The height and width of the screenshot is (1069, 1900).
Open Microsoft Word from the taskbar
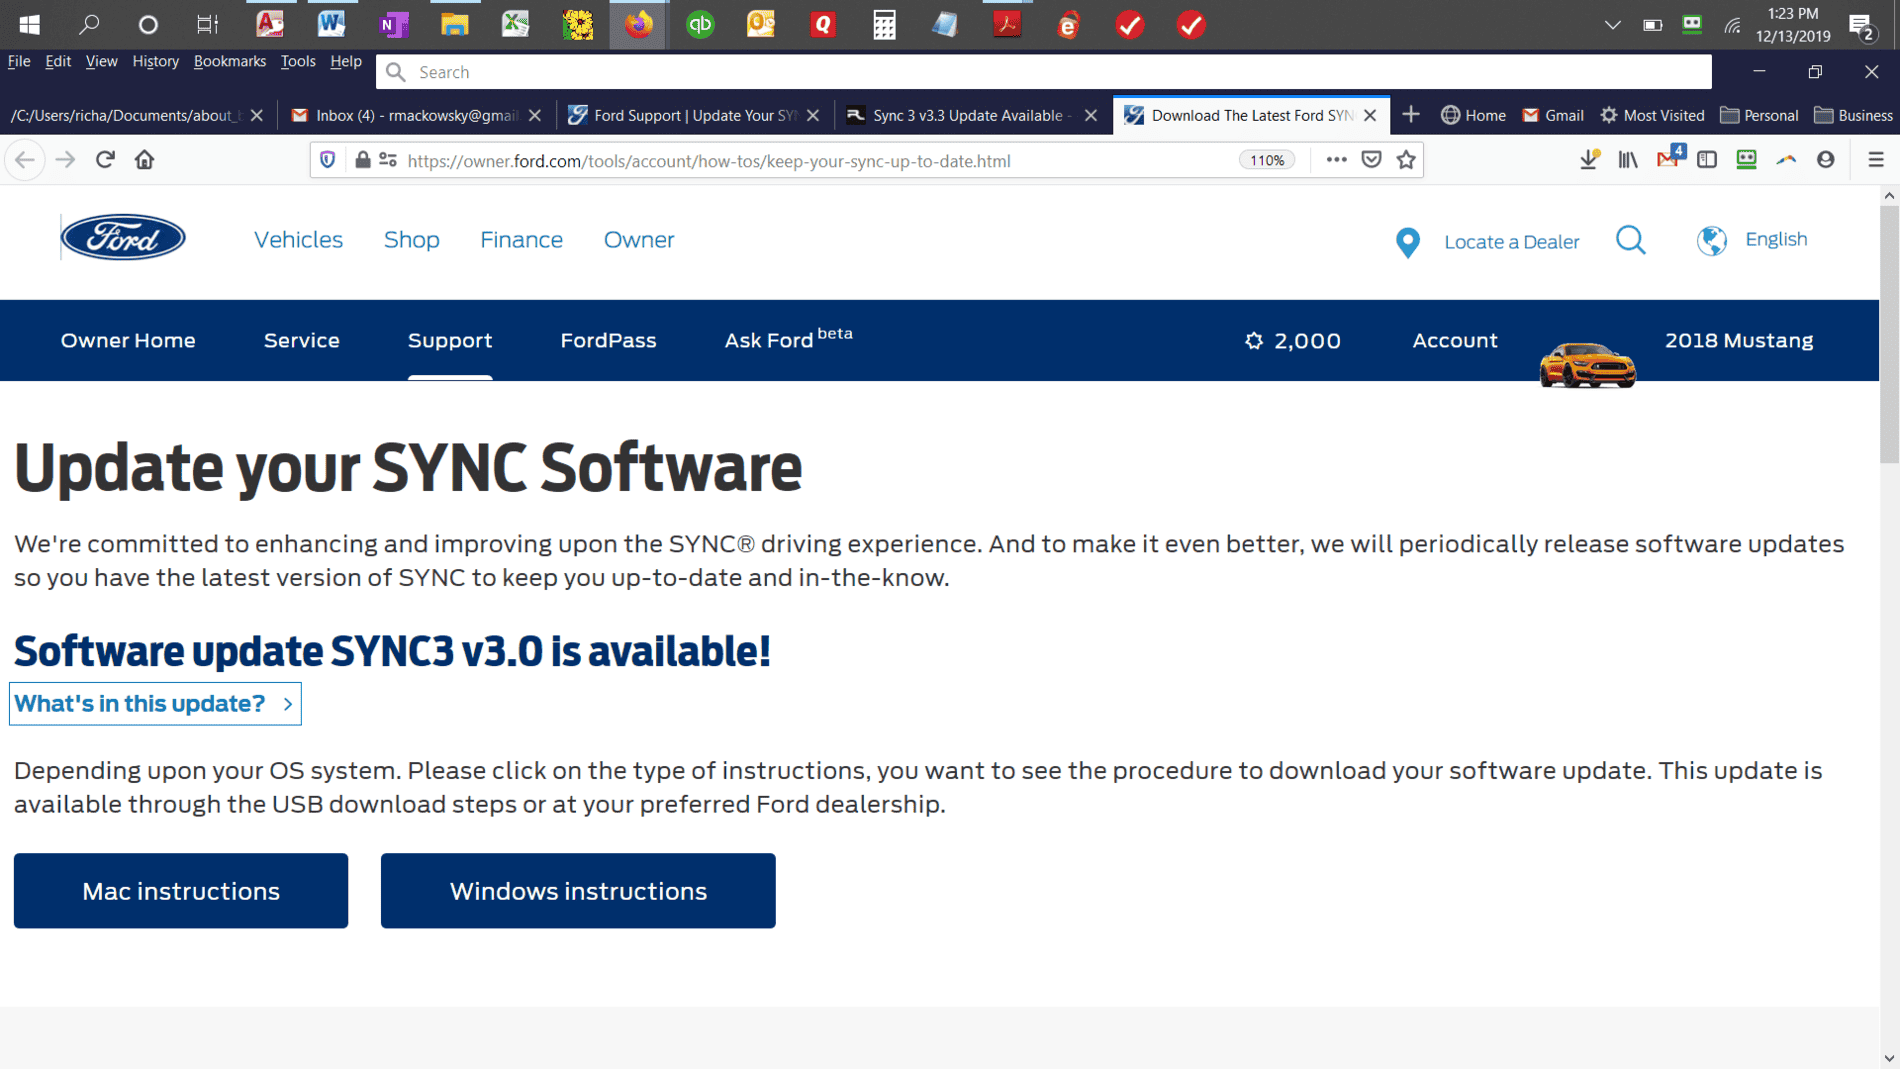331,24
